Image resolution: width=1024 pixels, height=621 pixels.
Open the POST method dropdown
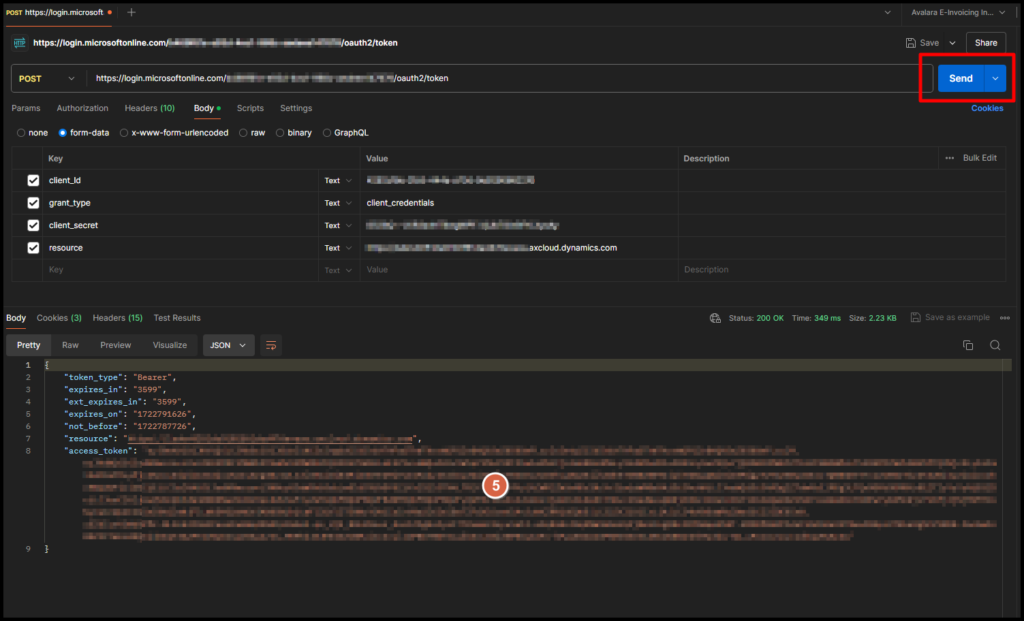point(45,78)
